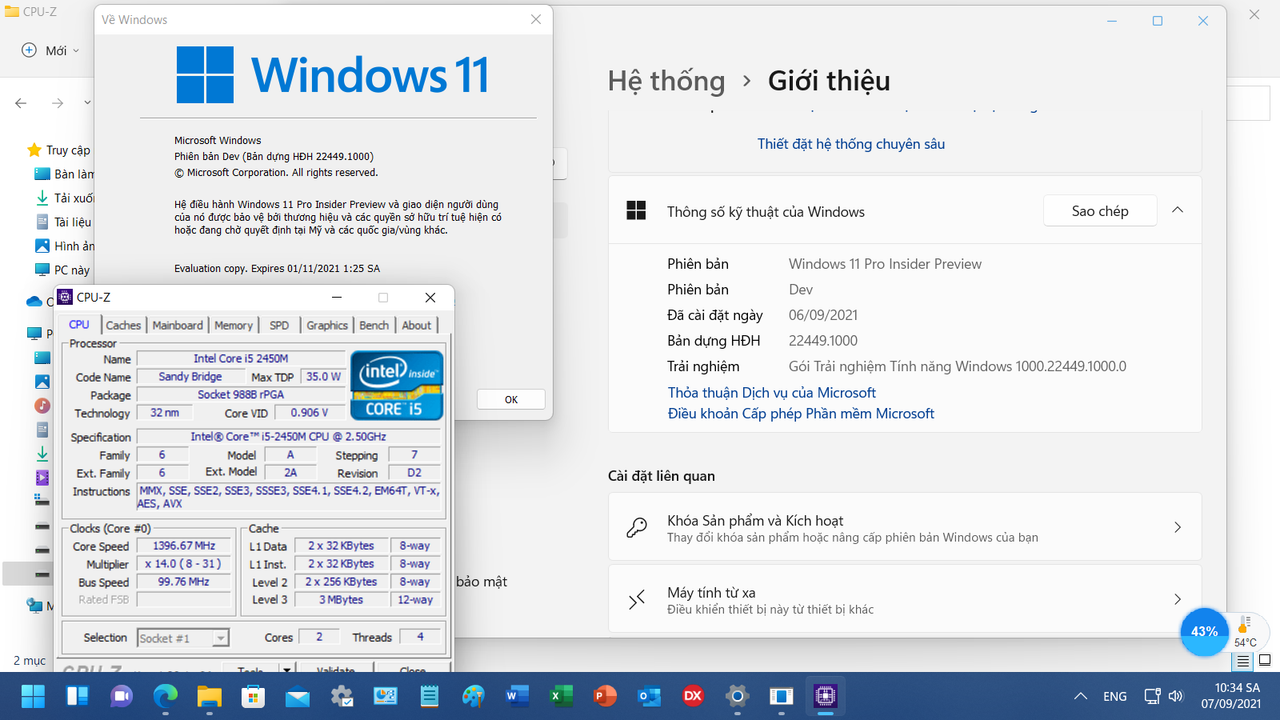
Task: Open the red DX app in taskbar
Action: pos(693,696)
